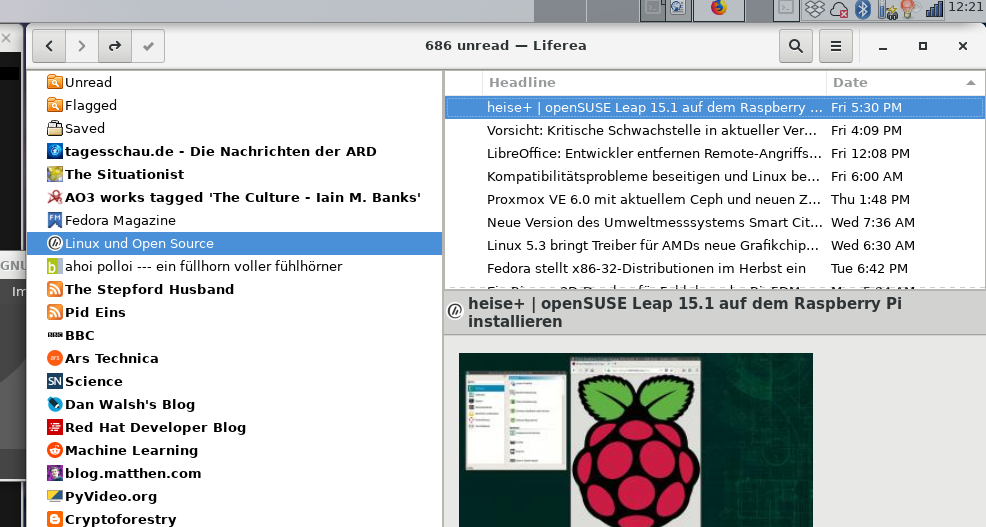Click the heise icon beside article title
This screenshot has width=986, height=527.
click(455, 311)
